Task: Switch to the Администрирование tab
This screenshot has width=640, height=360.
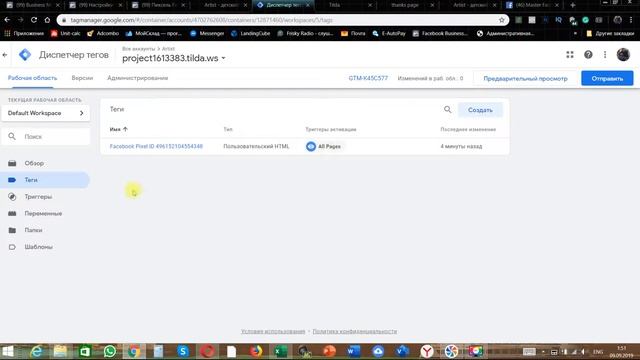Action: (138, 78)
